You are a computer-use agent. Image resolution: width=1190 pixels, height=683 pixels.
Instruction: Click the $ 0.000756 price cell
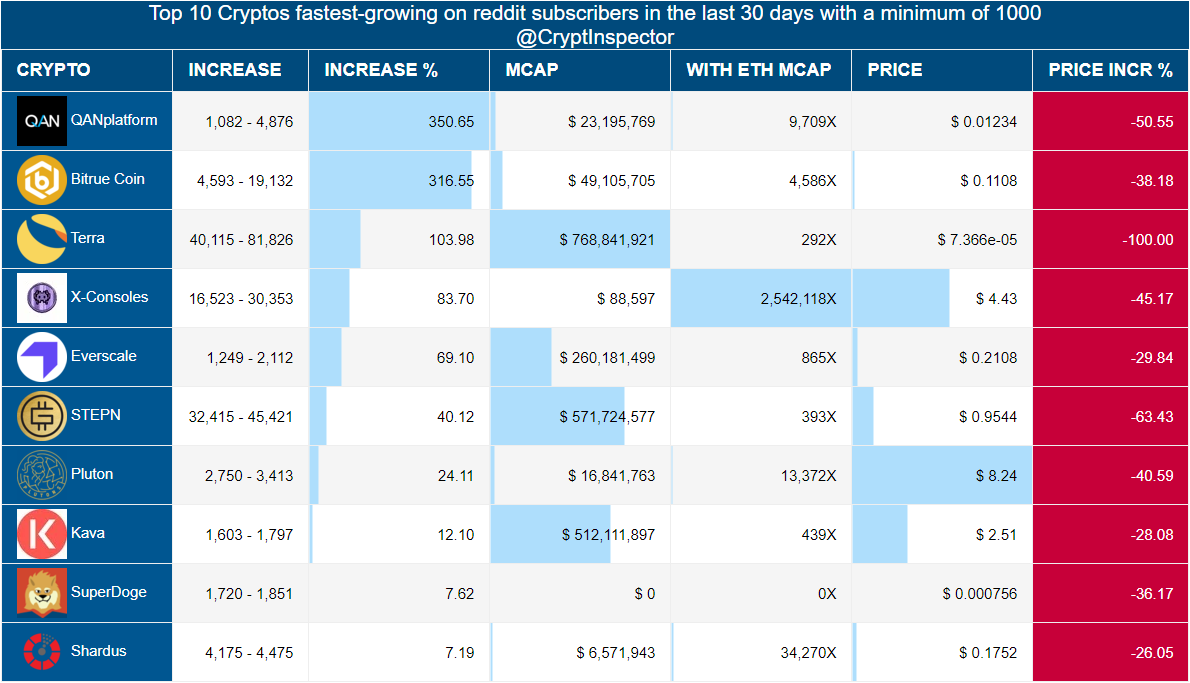[942, 593]
